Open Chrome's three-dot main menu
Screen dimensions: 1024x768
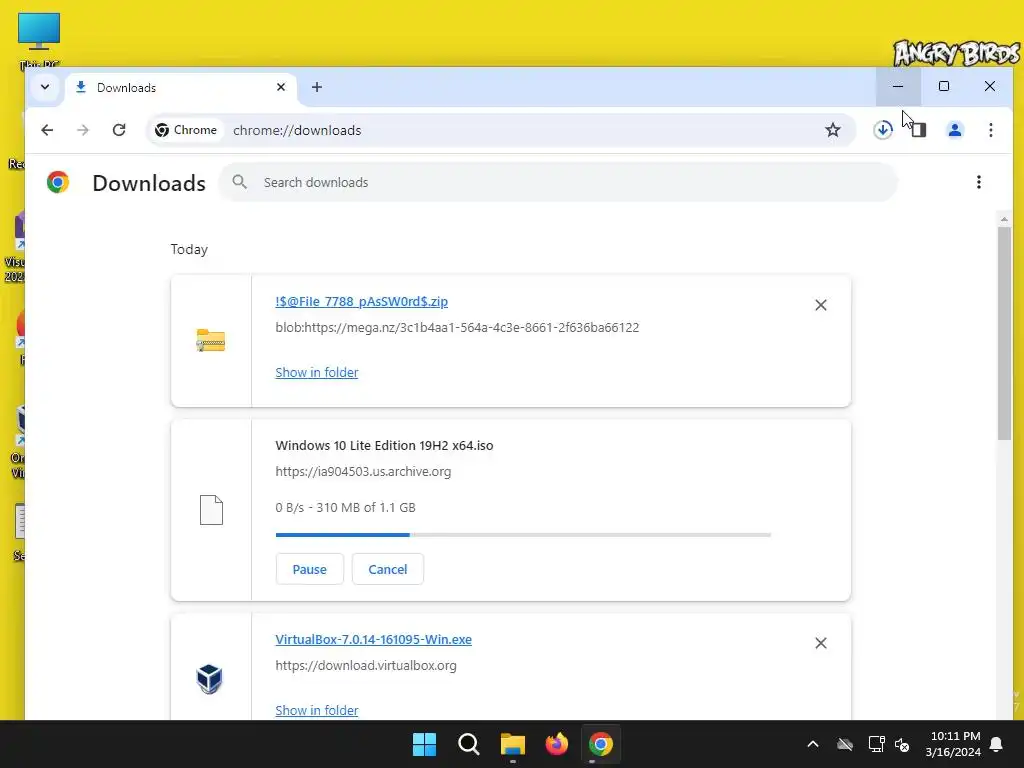pos(991,130)
